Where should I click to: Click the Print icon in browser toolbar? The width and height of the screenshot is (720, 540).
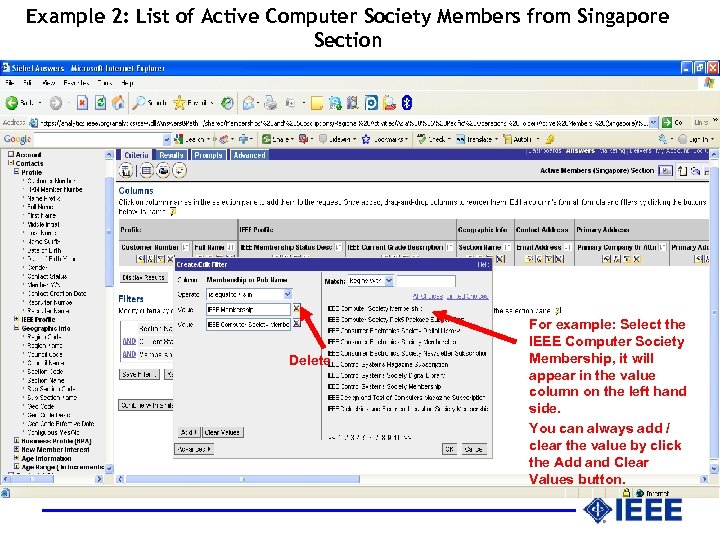point(270,103)
